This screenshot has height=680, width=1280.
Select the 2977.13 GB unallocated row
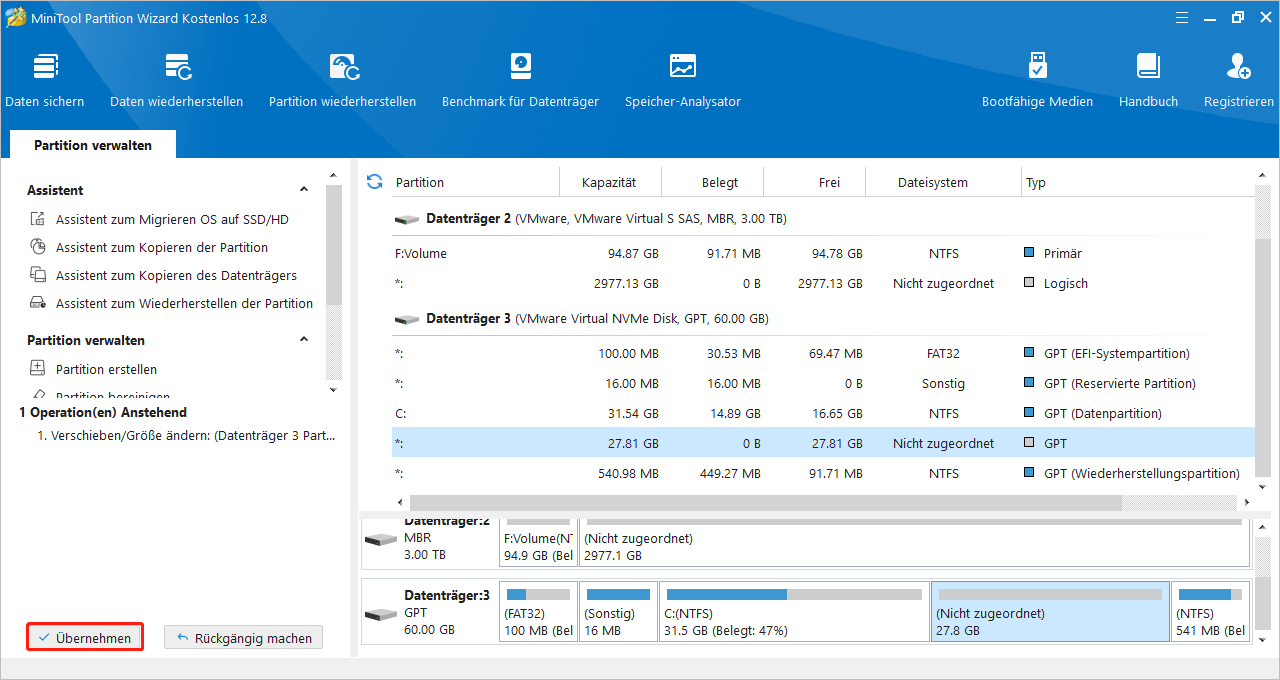click(823, 283)
